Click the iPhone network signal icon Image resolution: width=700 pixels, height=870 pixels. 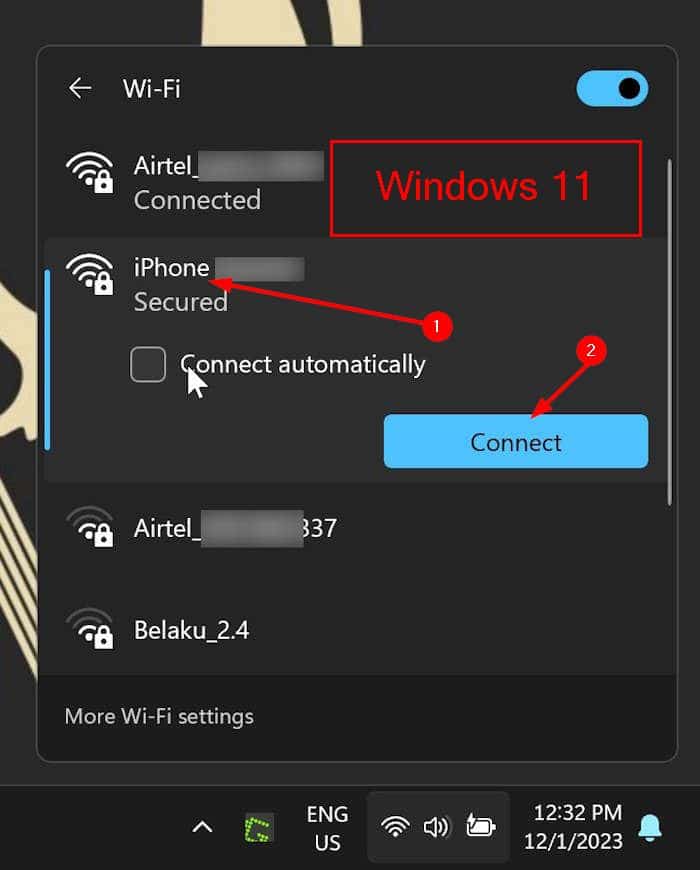(x=90, y=275)
